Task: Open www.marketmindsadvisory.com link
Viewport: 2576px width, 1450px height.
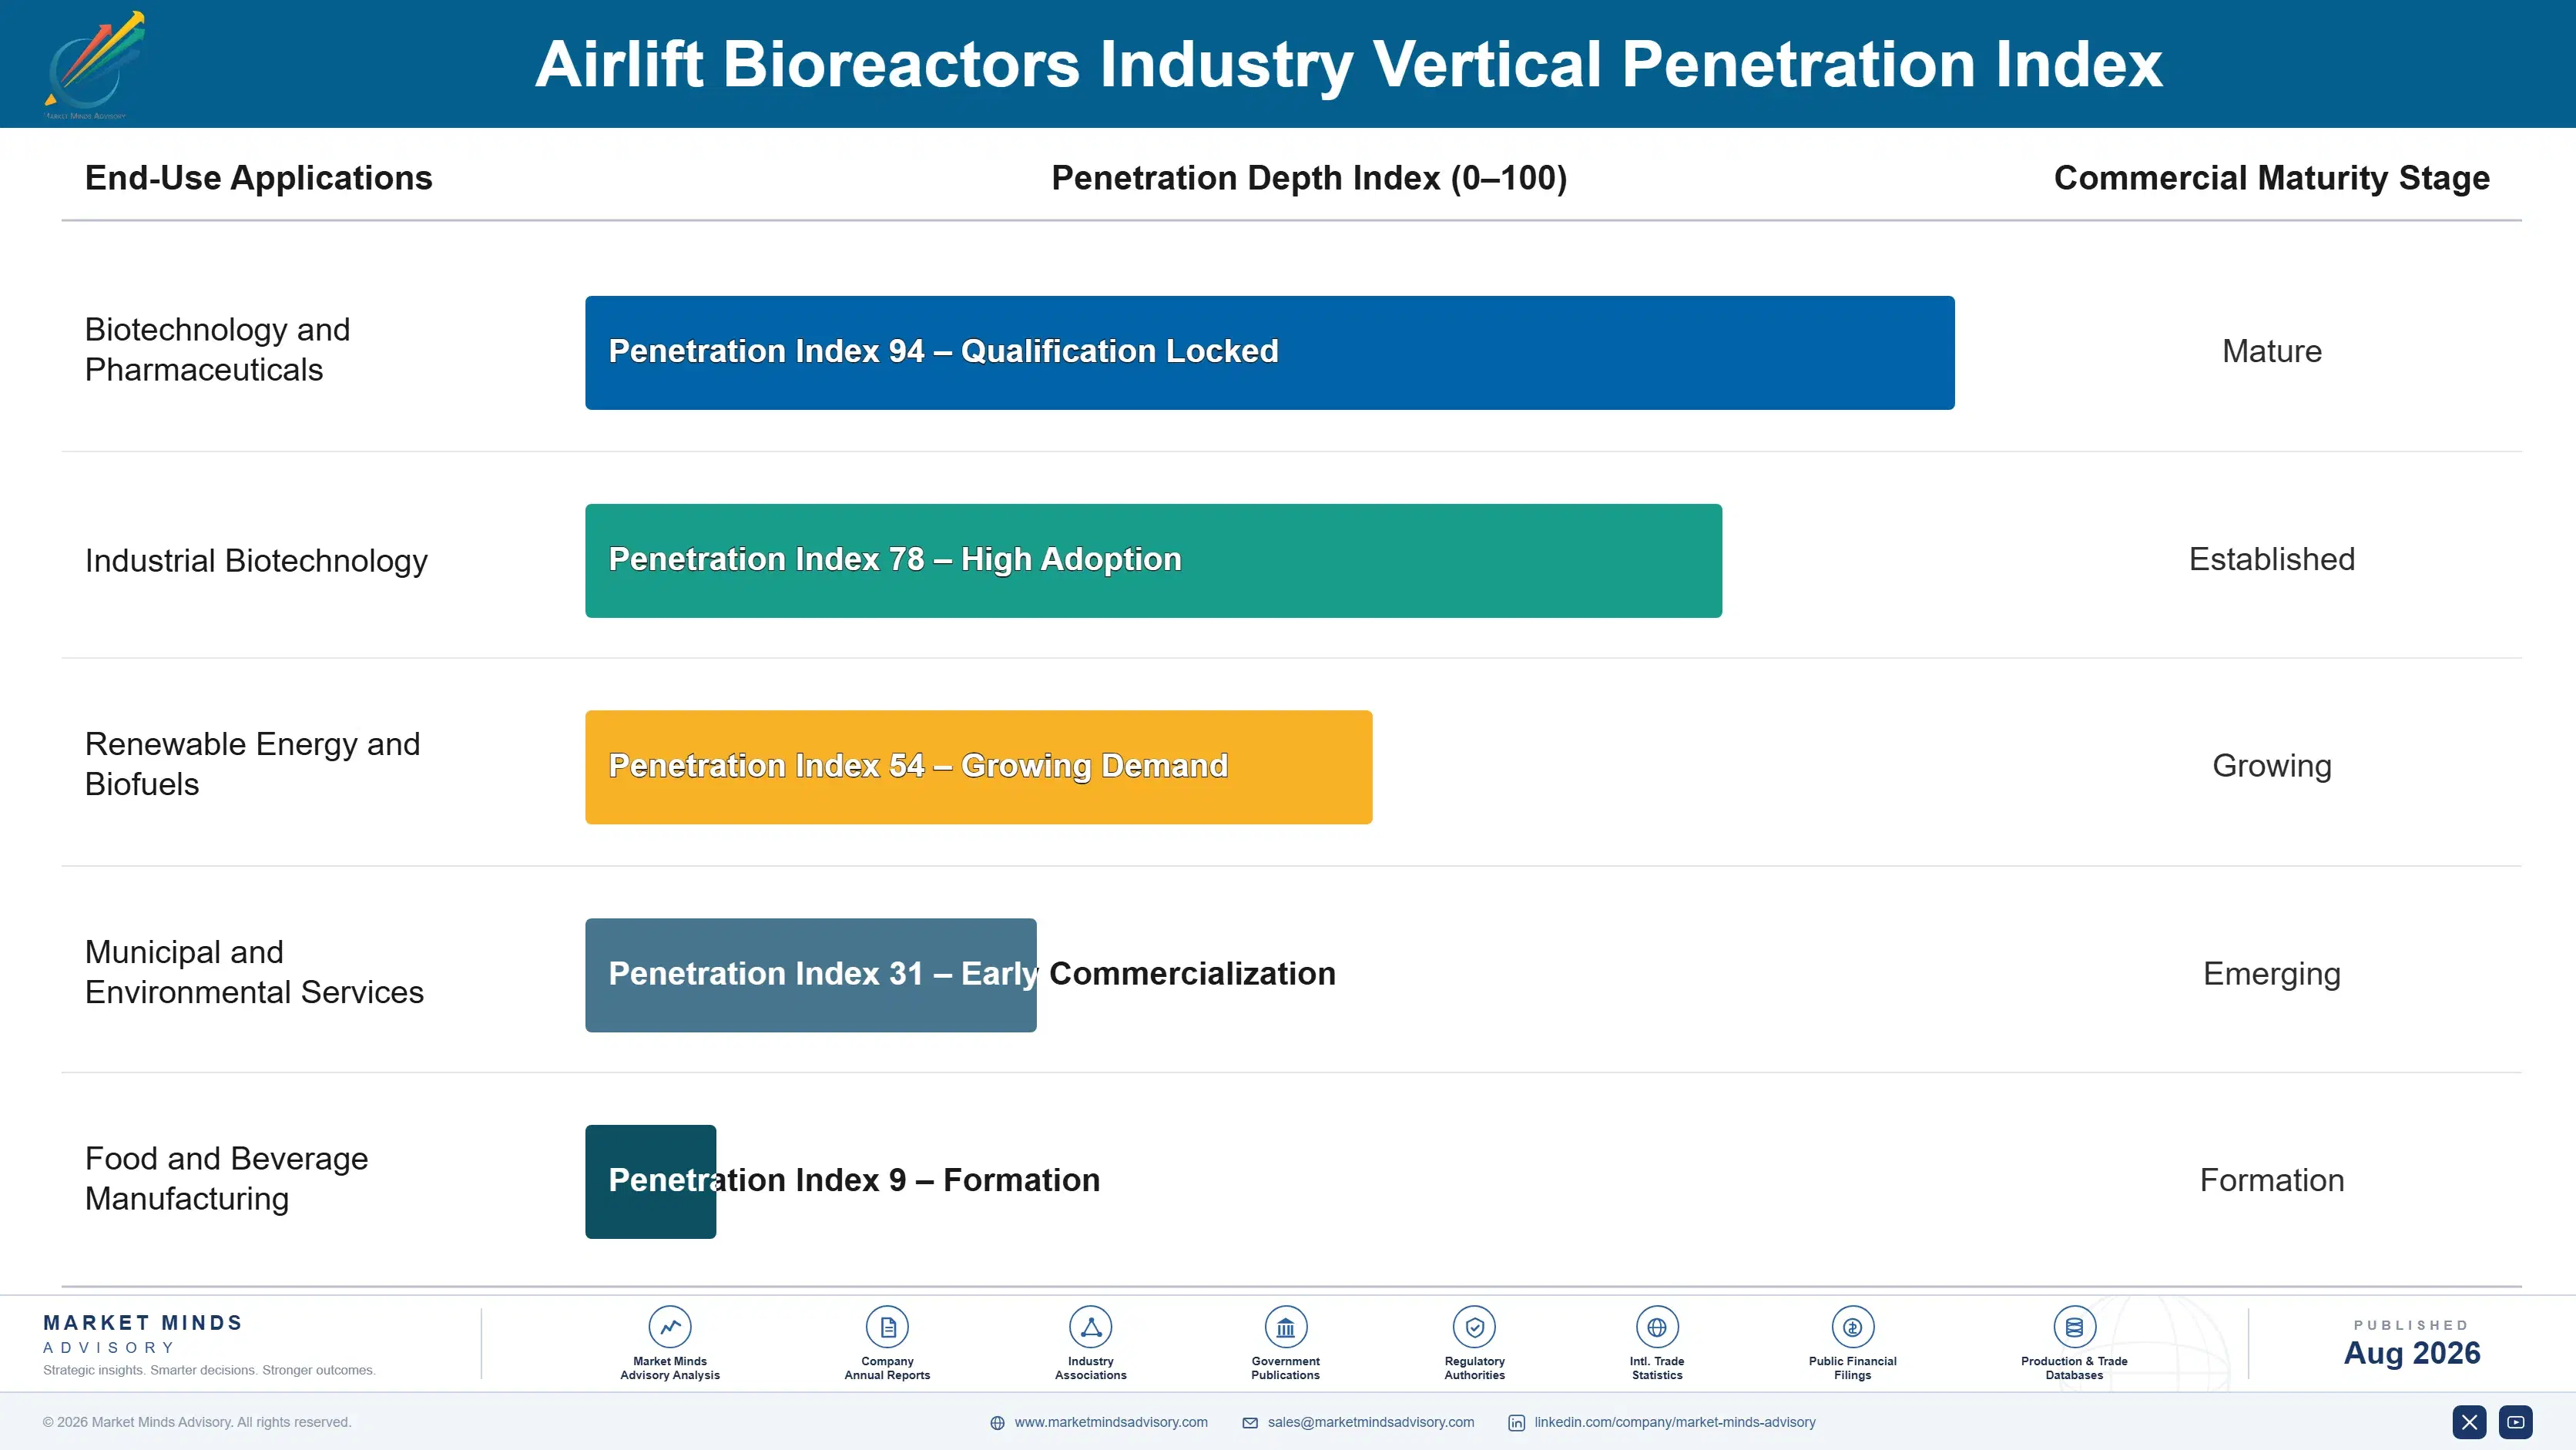Action: pyautogui.click(x=1111, y=1422)
